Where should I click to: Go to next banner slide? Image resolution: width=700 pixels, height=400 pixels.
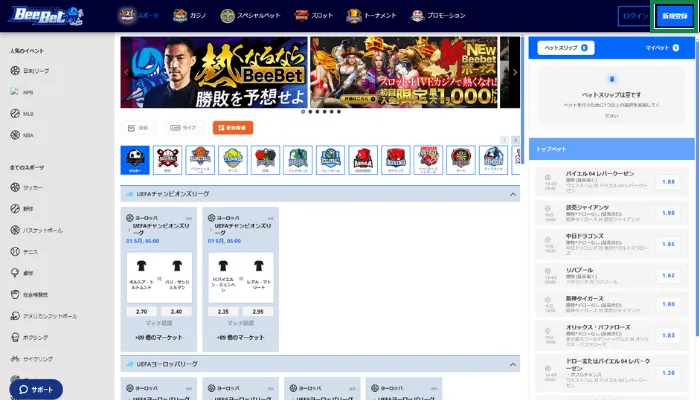pyautogui.click(x=515, y=72)
